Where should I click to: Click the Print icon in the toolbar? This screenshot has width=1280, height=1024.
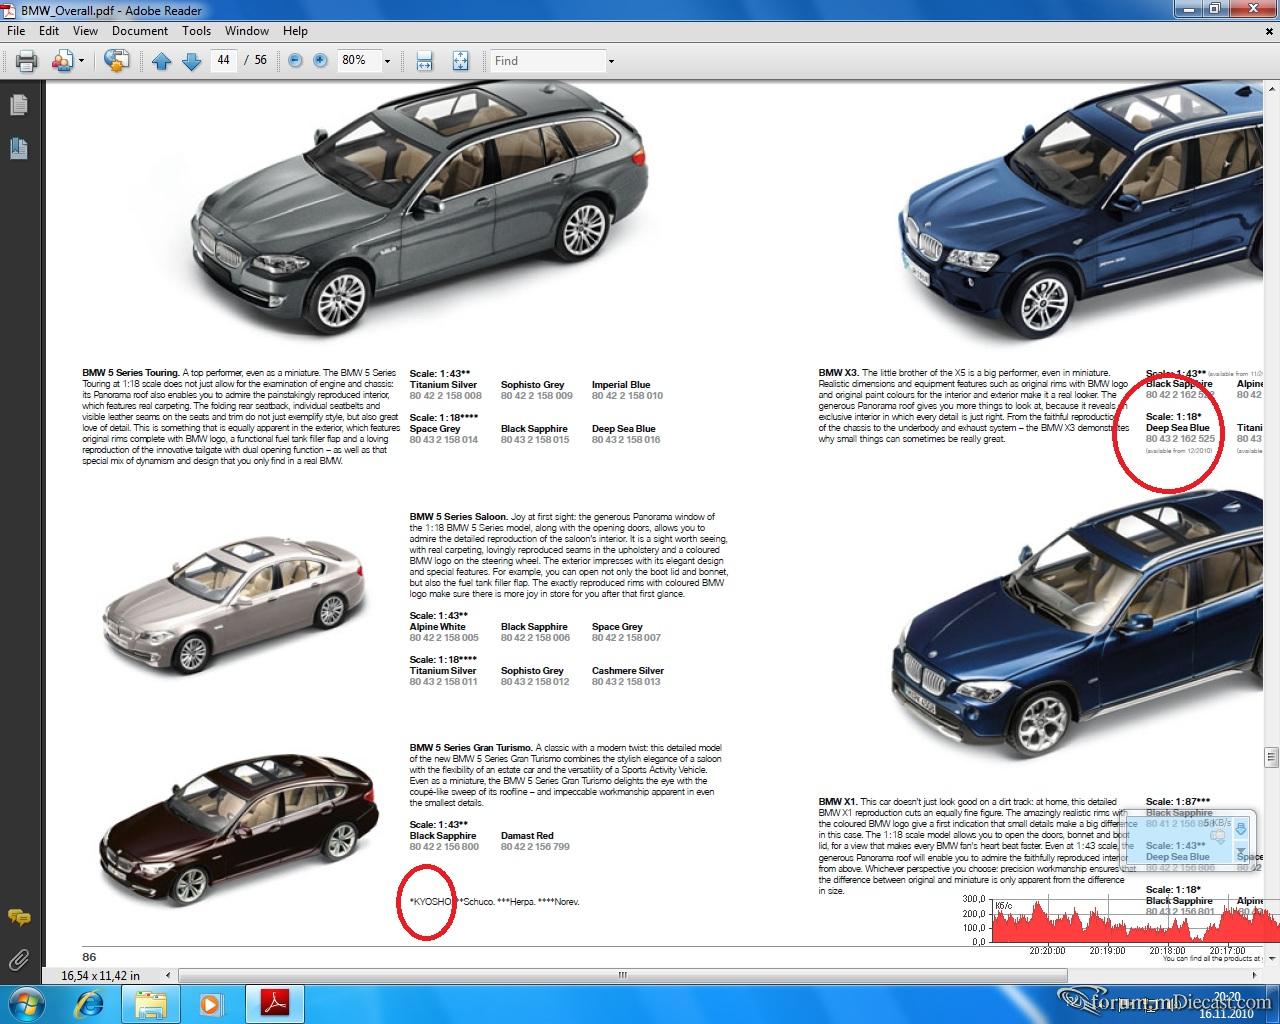pyautogui.click(x=26, y=61)
